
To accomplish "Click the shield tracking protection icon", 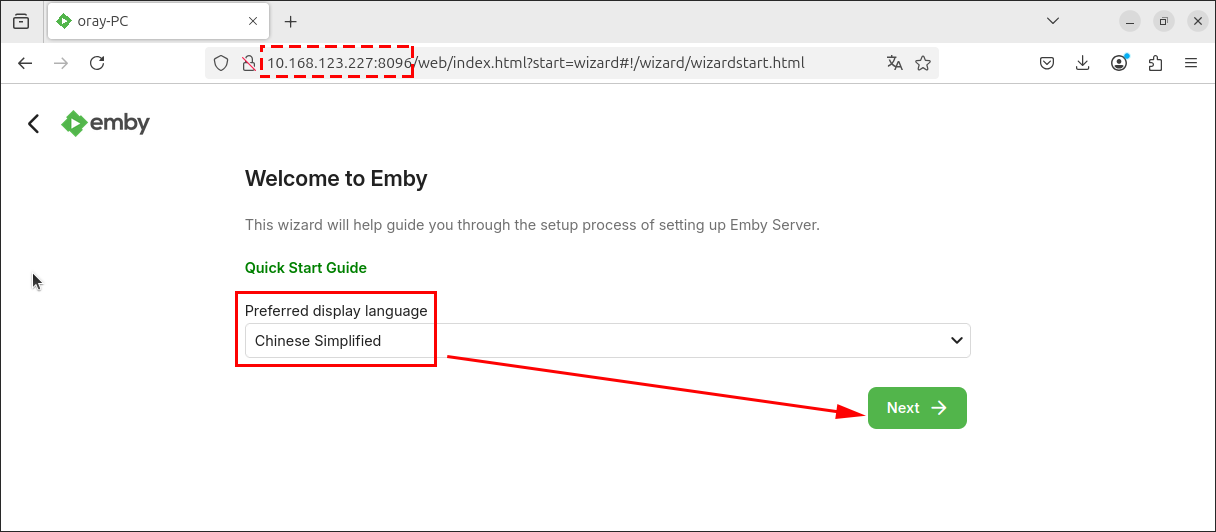I will click(223, 63).
